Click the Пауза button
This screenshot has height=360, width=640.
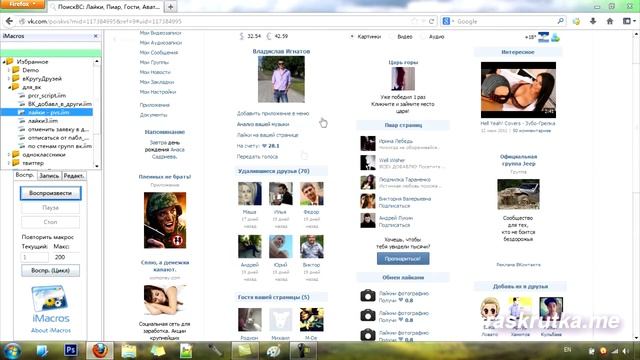tap(51, 208)
